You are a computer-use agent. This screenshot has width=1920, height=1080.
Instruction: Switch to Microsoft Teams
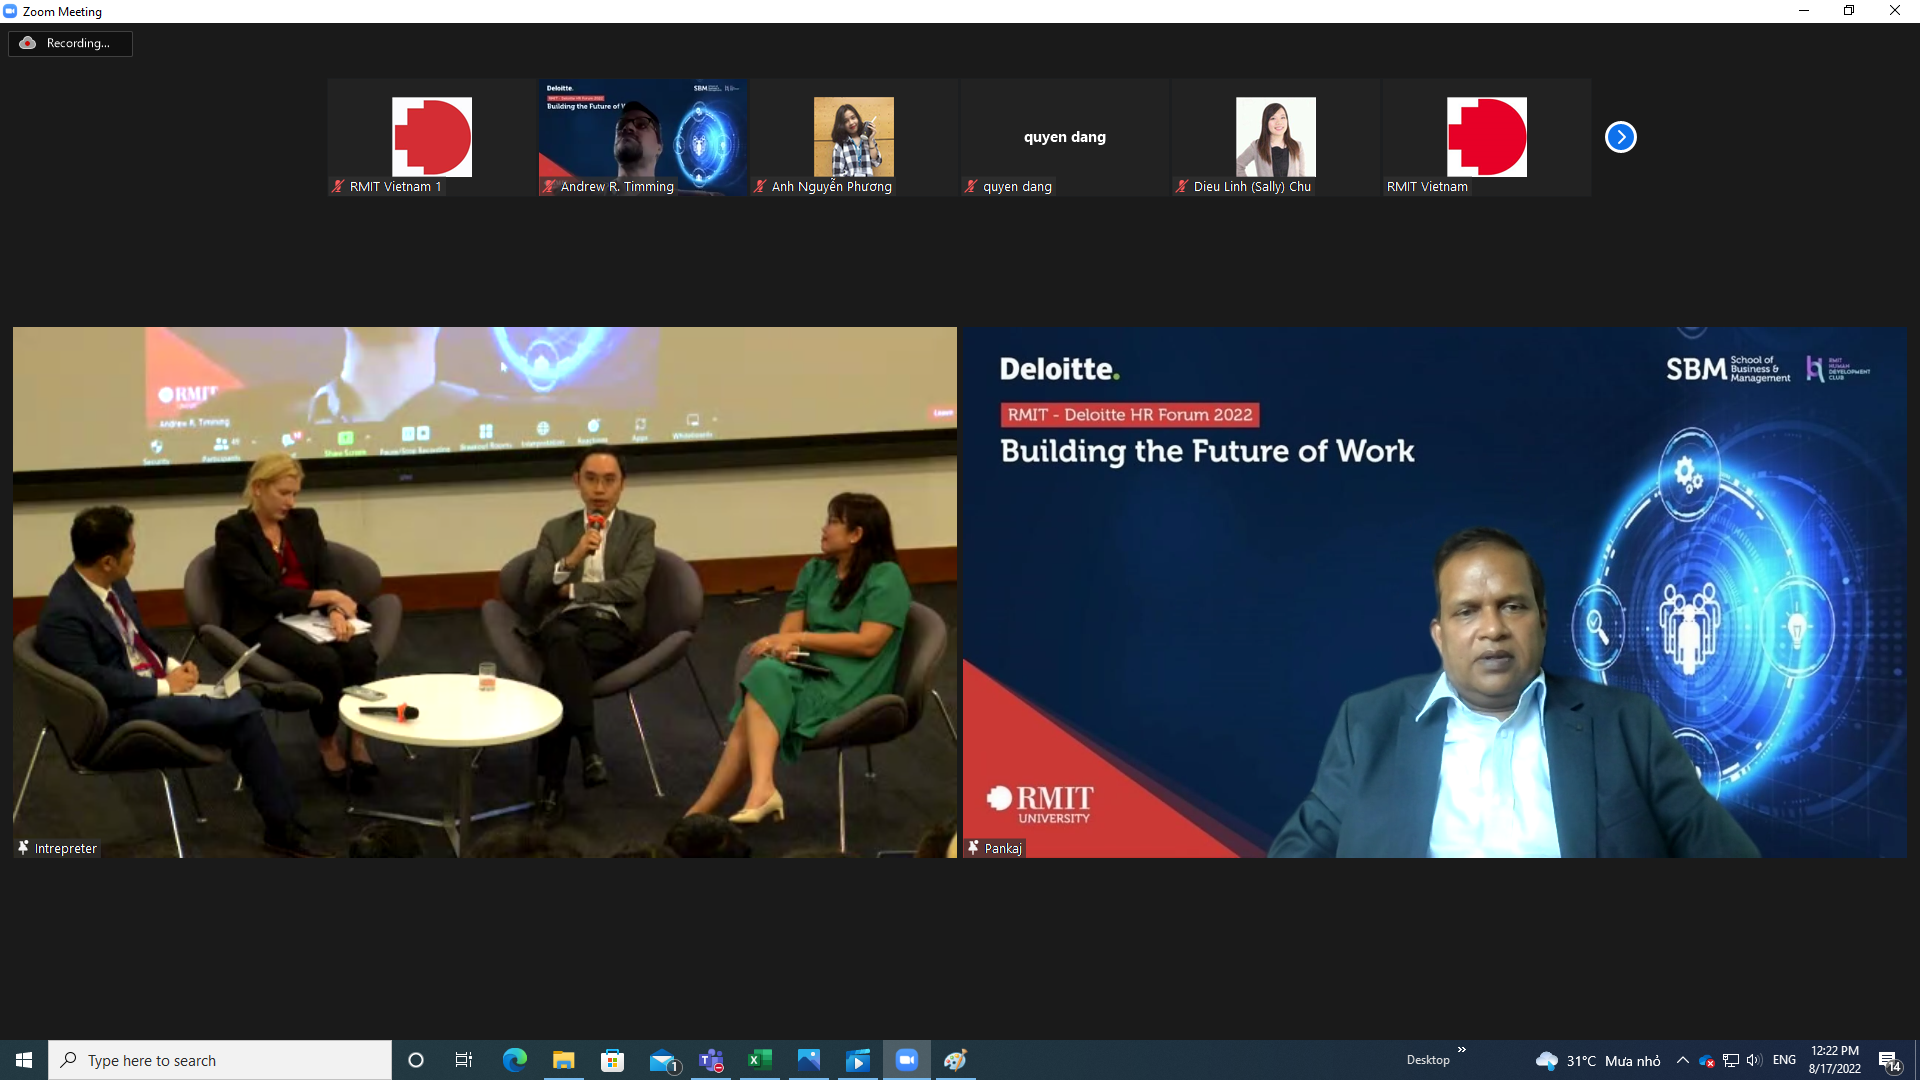[x=711, y=1060]
